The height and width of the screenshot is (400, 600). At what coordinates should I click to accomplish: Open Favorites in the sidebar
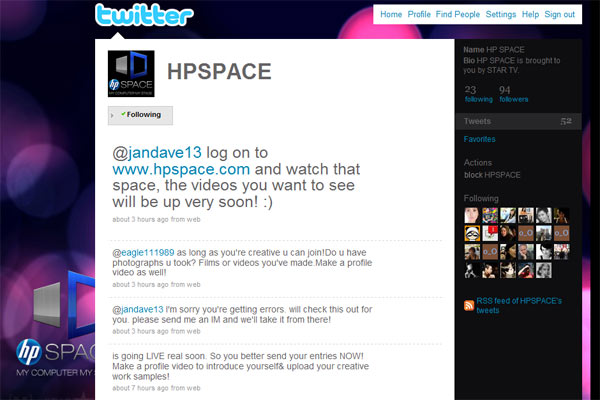479,139
